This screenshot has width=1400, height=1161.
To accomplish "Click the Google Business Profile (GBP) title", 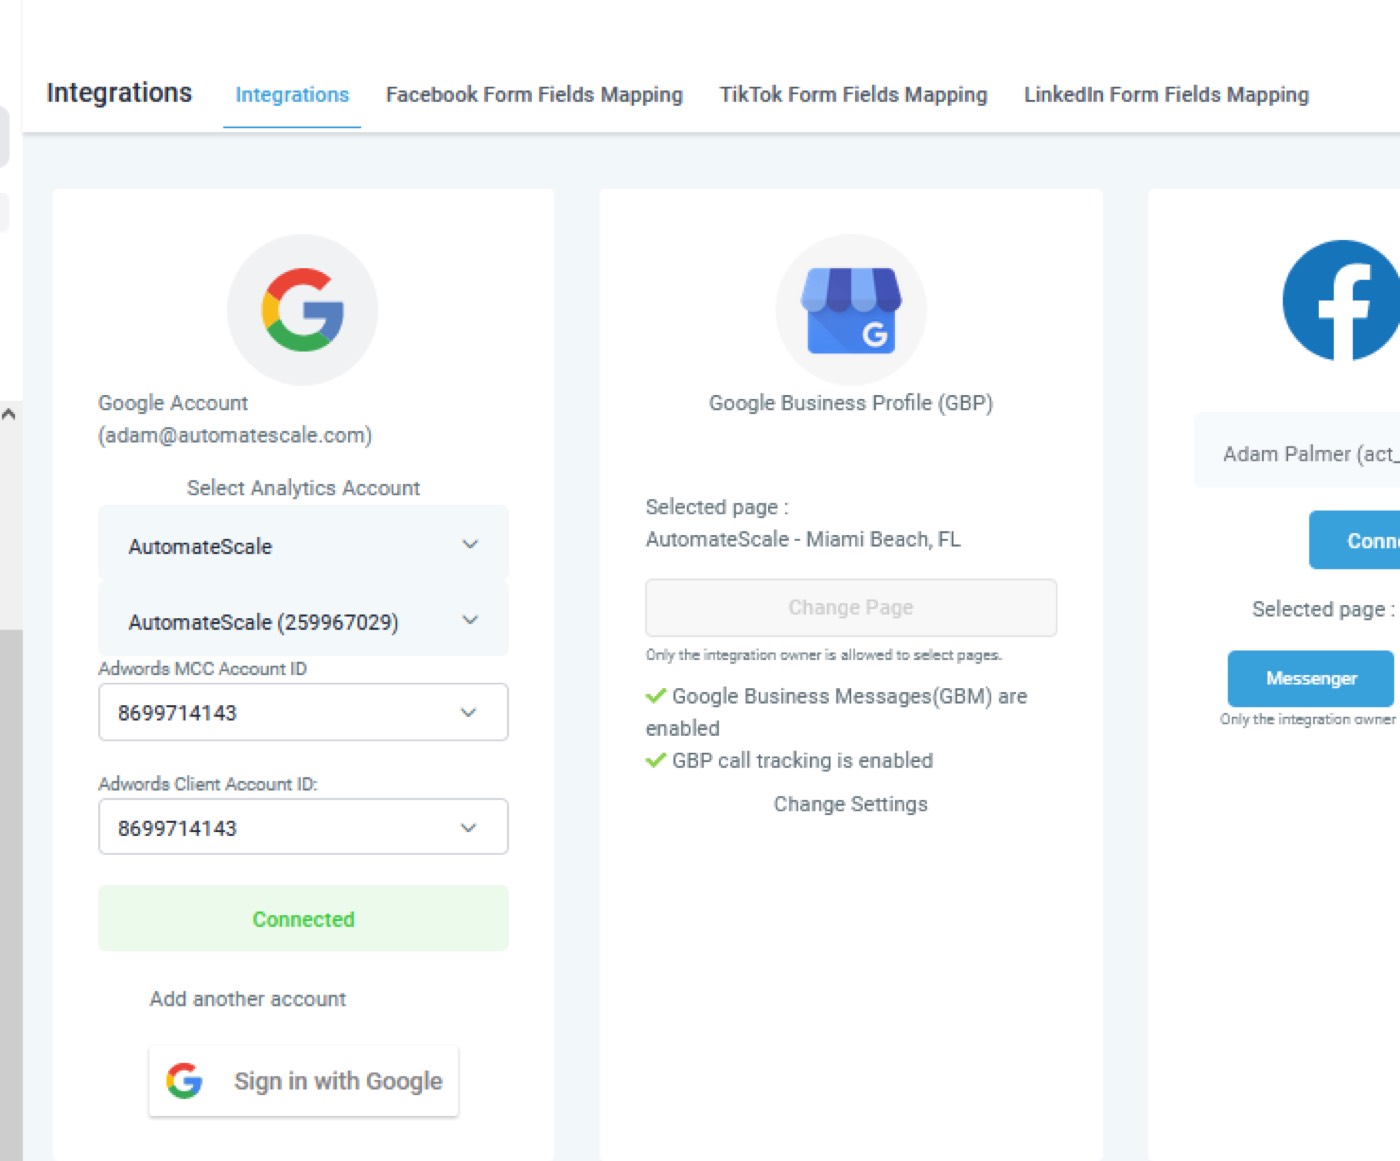I will 851,403.
